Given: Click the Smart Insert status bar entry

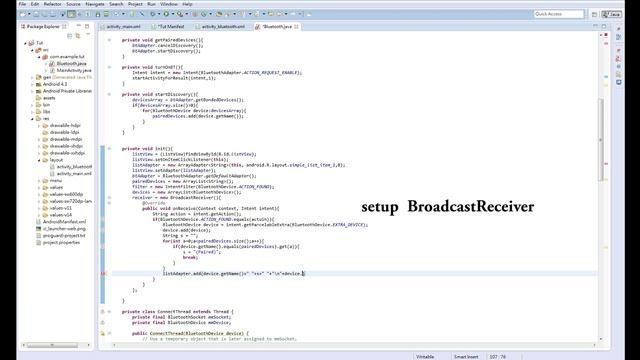Looking at the screenshot, I should coord(466,356).
